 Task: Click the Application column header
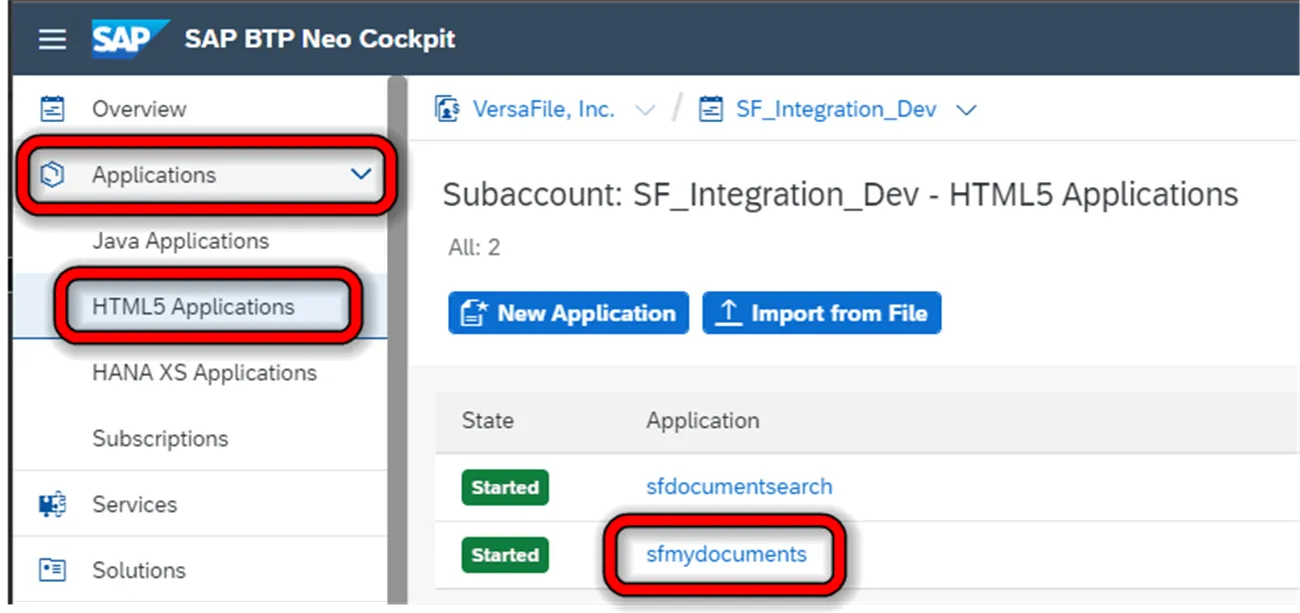tap(702, 421)
